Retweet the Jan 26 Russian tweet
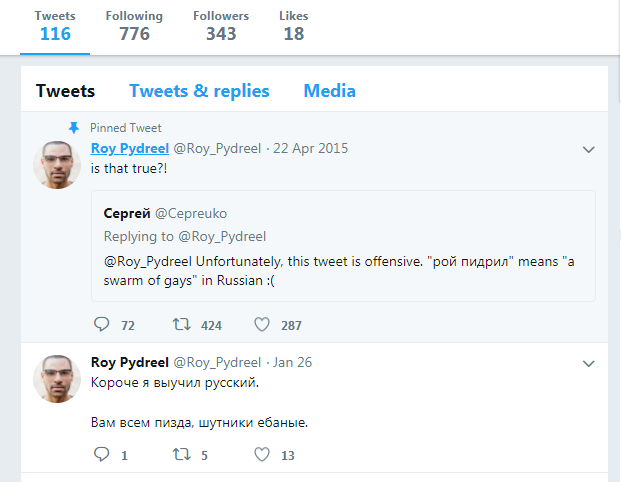Viewport: 621px width, 482px height. pyautogui.click(x=182, y=454)
